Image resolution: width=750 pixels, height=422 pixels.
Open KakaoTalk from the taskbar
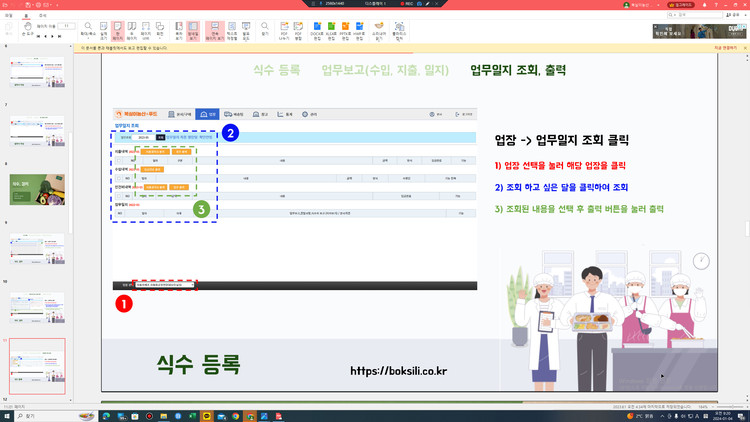pyautogui.click(x=207, y=416)
